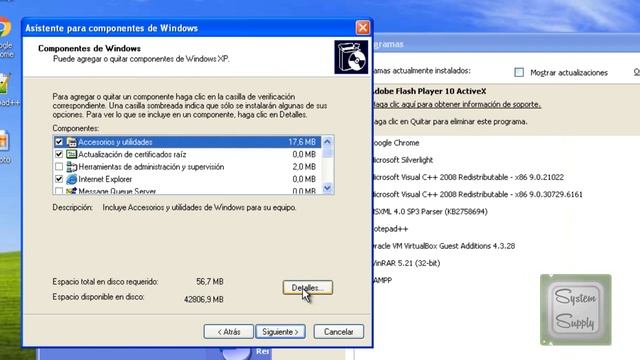Image resolution: width=640 pixels, height=360 pixels.
Task: Continue with the Siguiente button
Action: tap(280, 332)
